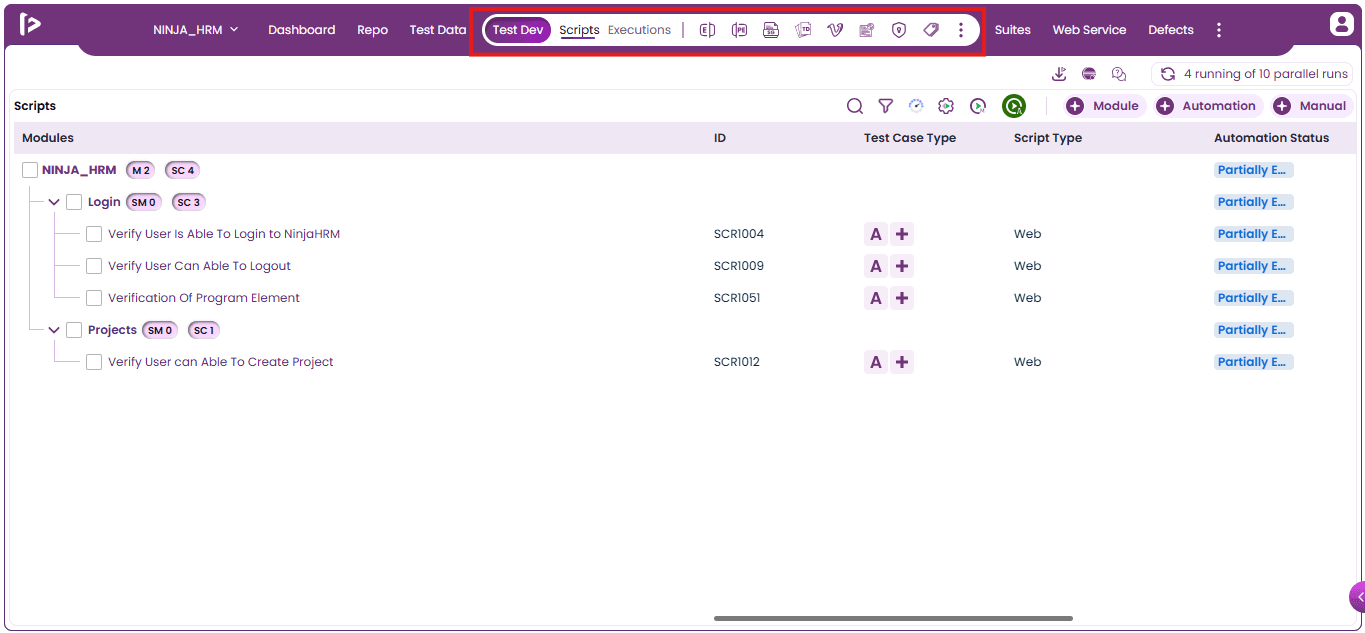Viewport: 1365px width, 633px height.
Task: Click the M 2 badge beside NINJA_HRM
Action: pos(141,170)
